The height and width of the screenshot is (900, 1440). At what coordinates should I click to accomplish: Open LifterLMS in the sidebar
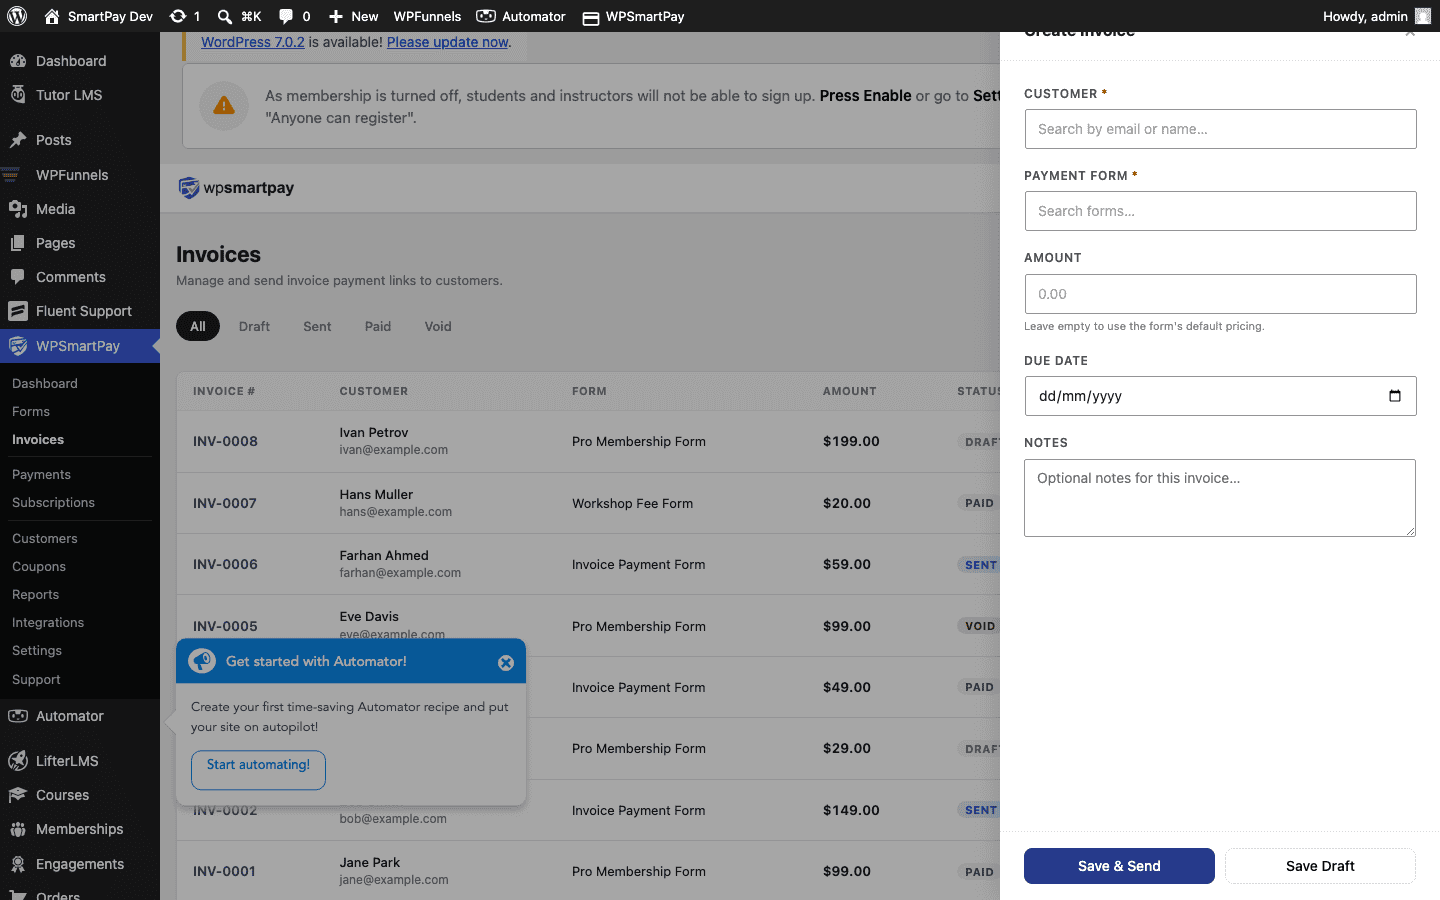80,761
